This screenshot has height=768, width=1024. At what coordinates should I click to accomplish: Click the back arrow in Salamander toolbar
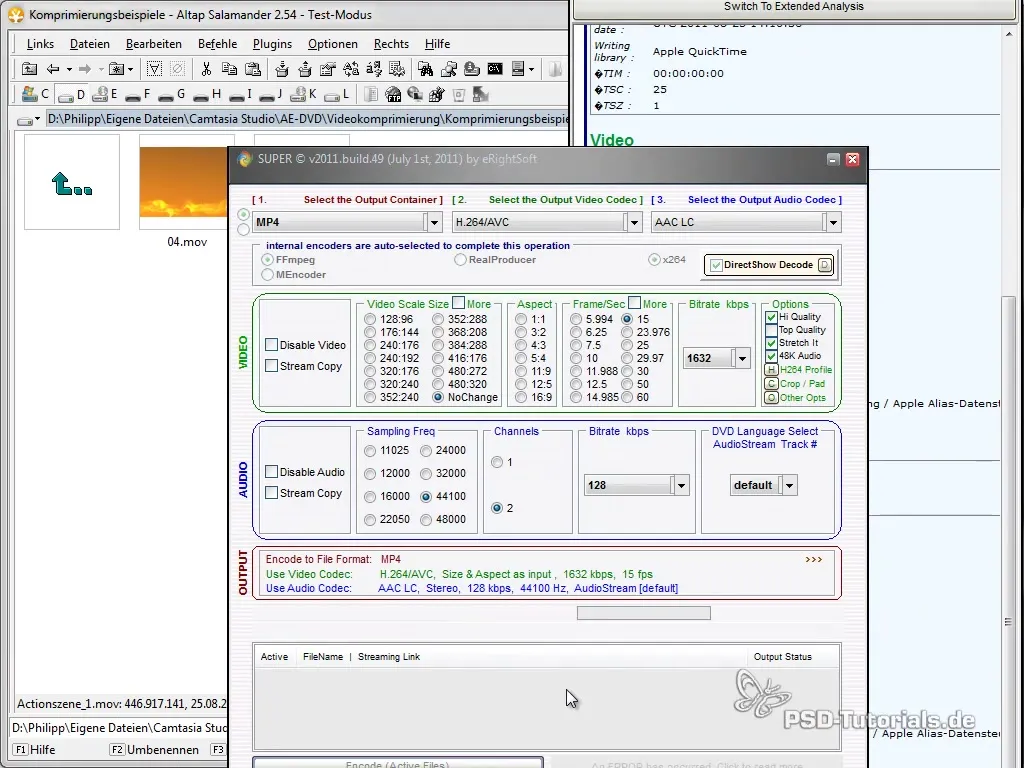tap(53, 69)
